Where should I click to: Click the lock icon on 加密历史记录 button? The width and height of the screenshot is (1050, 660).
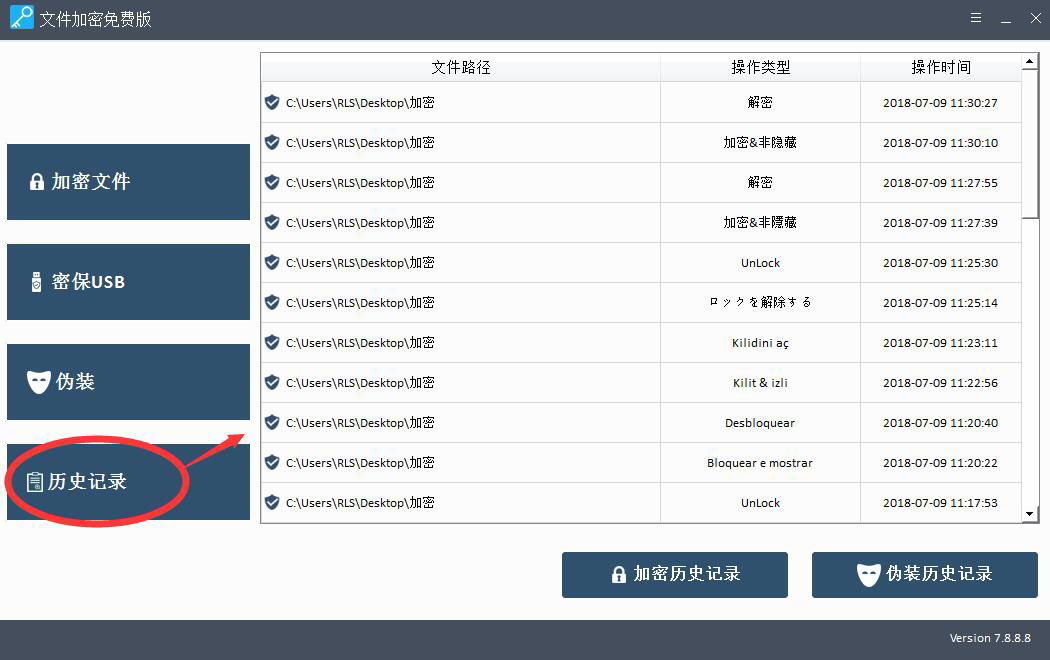point(619,575)
